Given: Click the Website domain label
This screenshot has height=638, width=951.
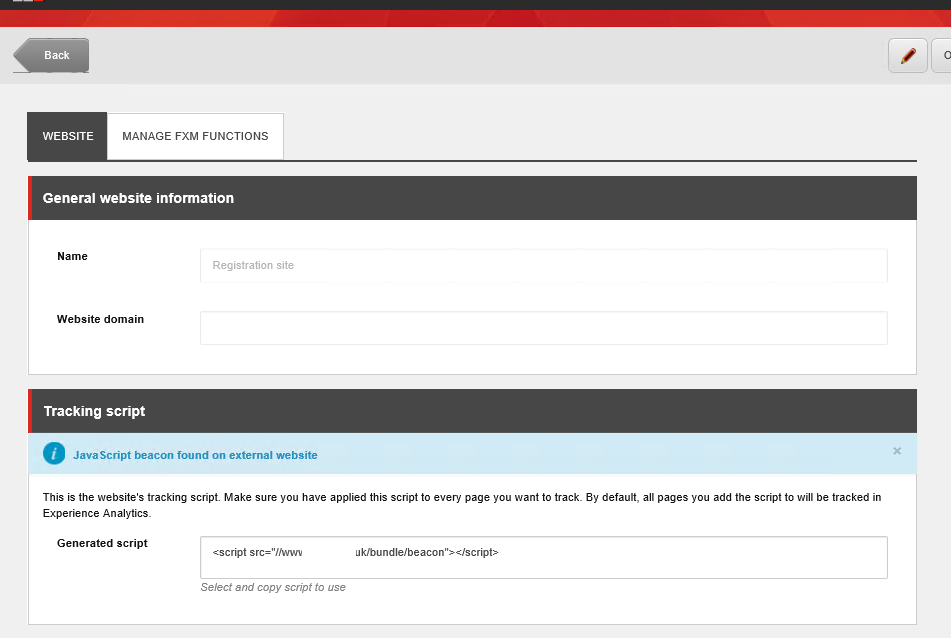Looking at the screenshot, I should click(x=100, y=319).
